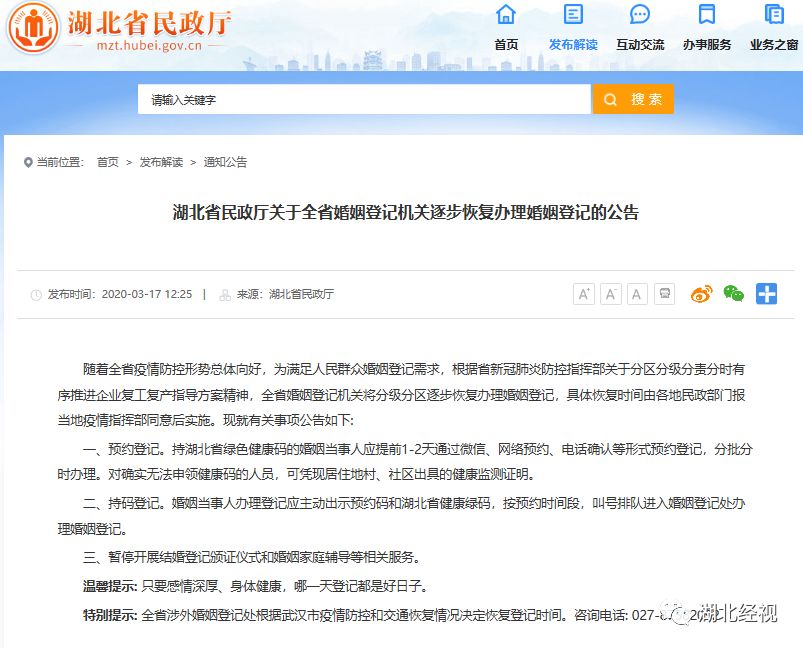Image resolution: width=803 pixels, height=648 pixels.
Task: Select the 发布解读 navigation tab
Action: coord(573,28)
